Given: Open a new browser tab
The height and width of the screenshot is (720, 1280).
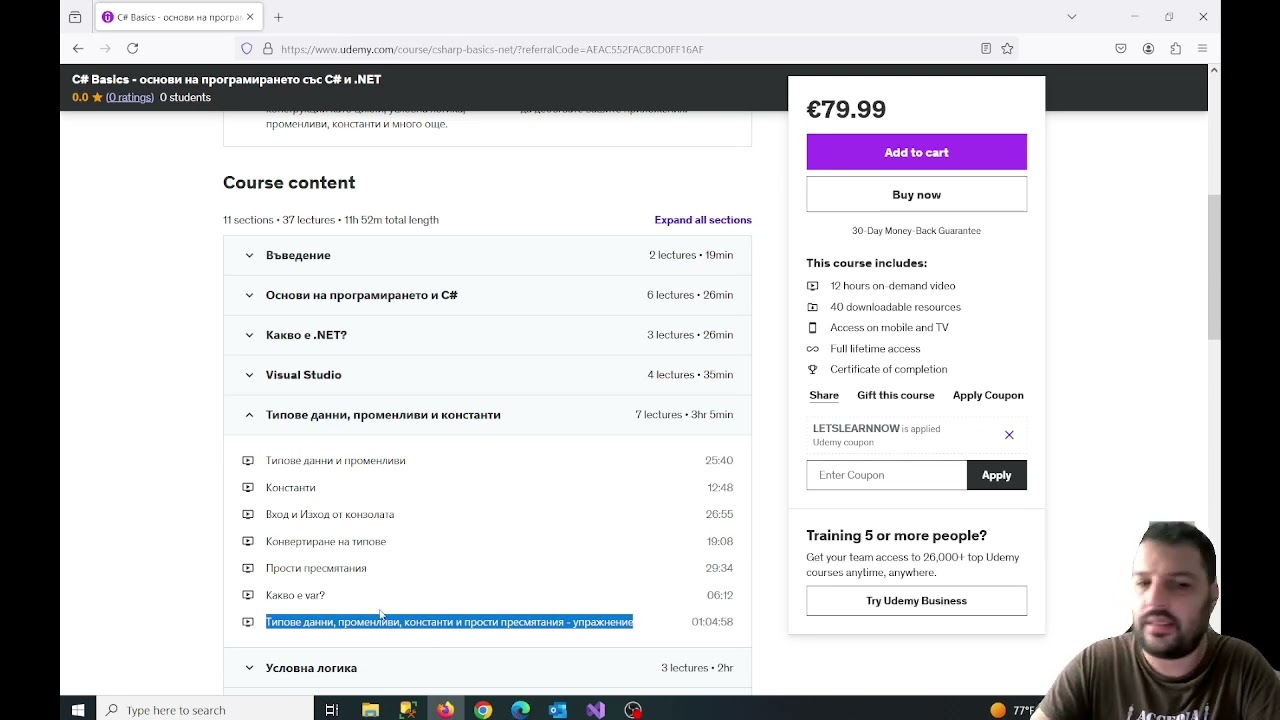Looking at the screenshot, I should 279,17.
